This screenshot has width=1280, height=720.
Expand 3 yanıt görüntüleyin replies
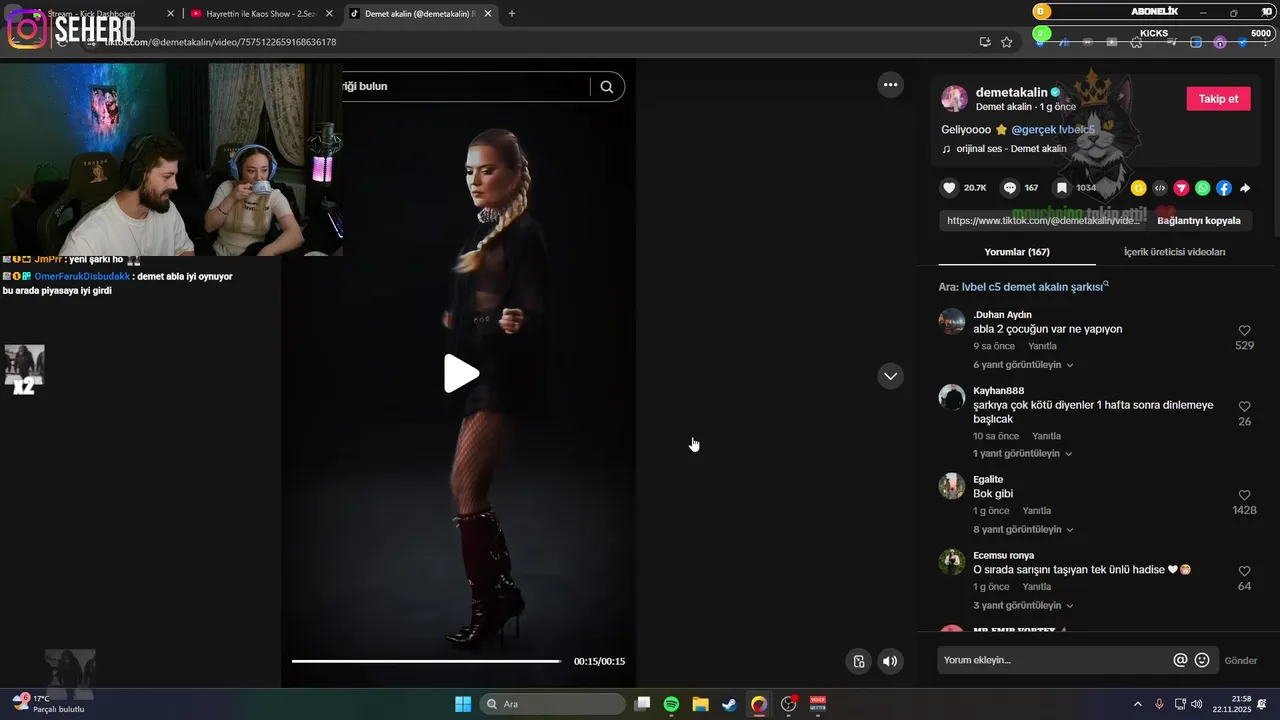coord(1023,606)
